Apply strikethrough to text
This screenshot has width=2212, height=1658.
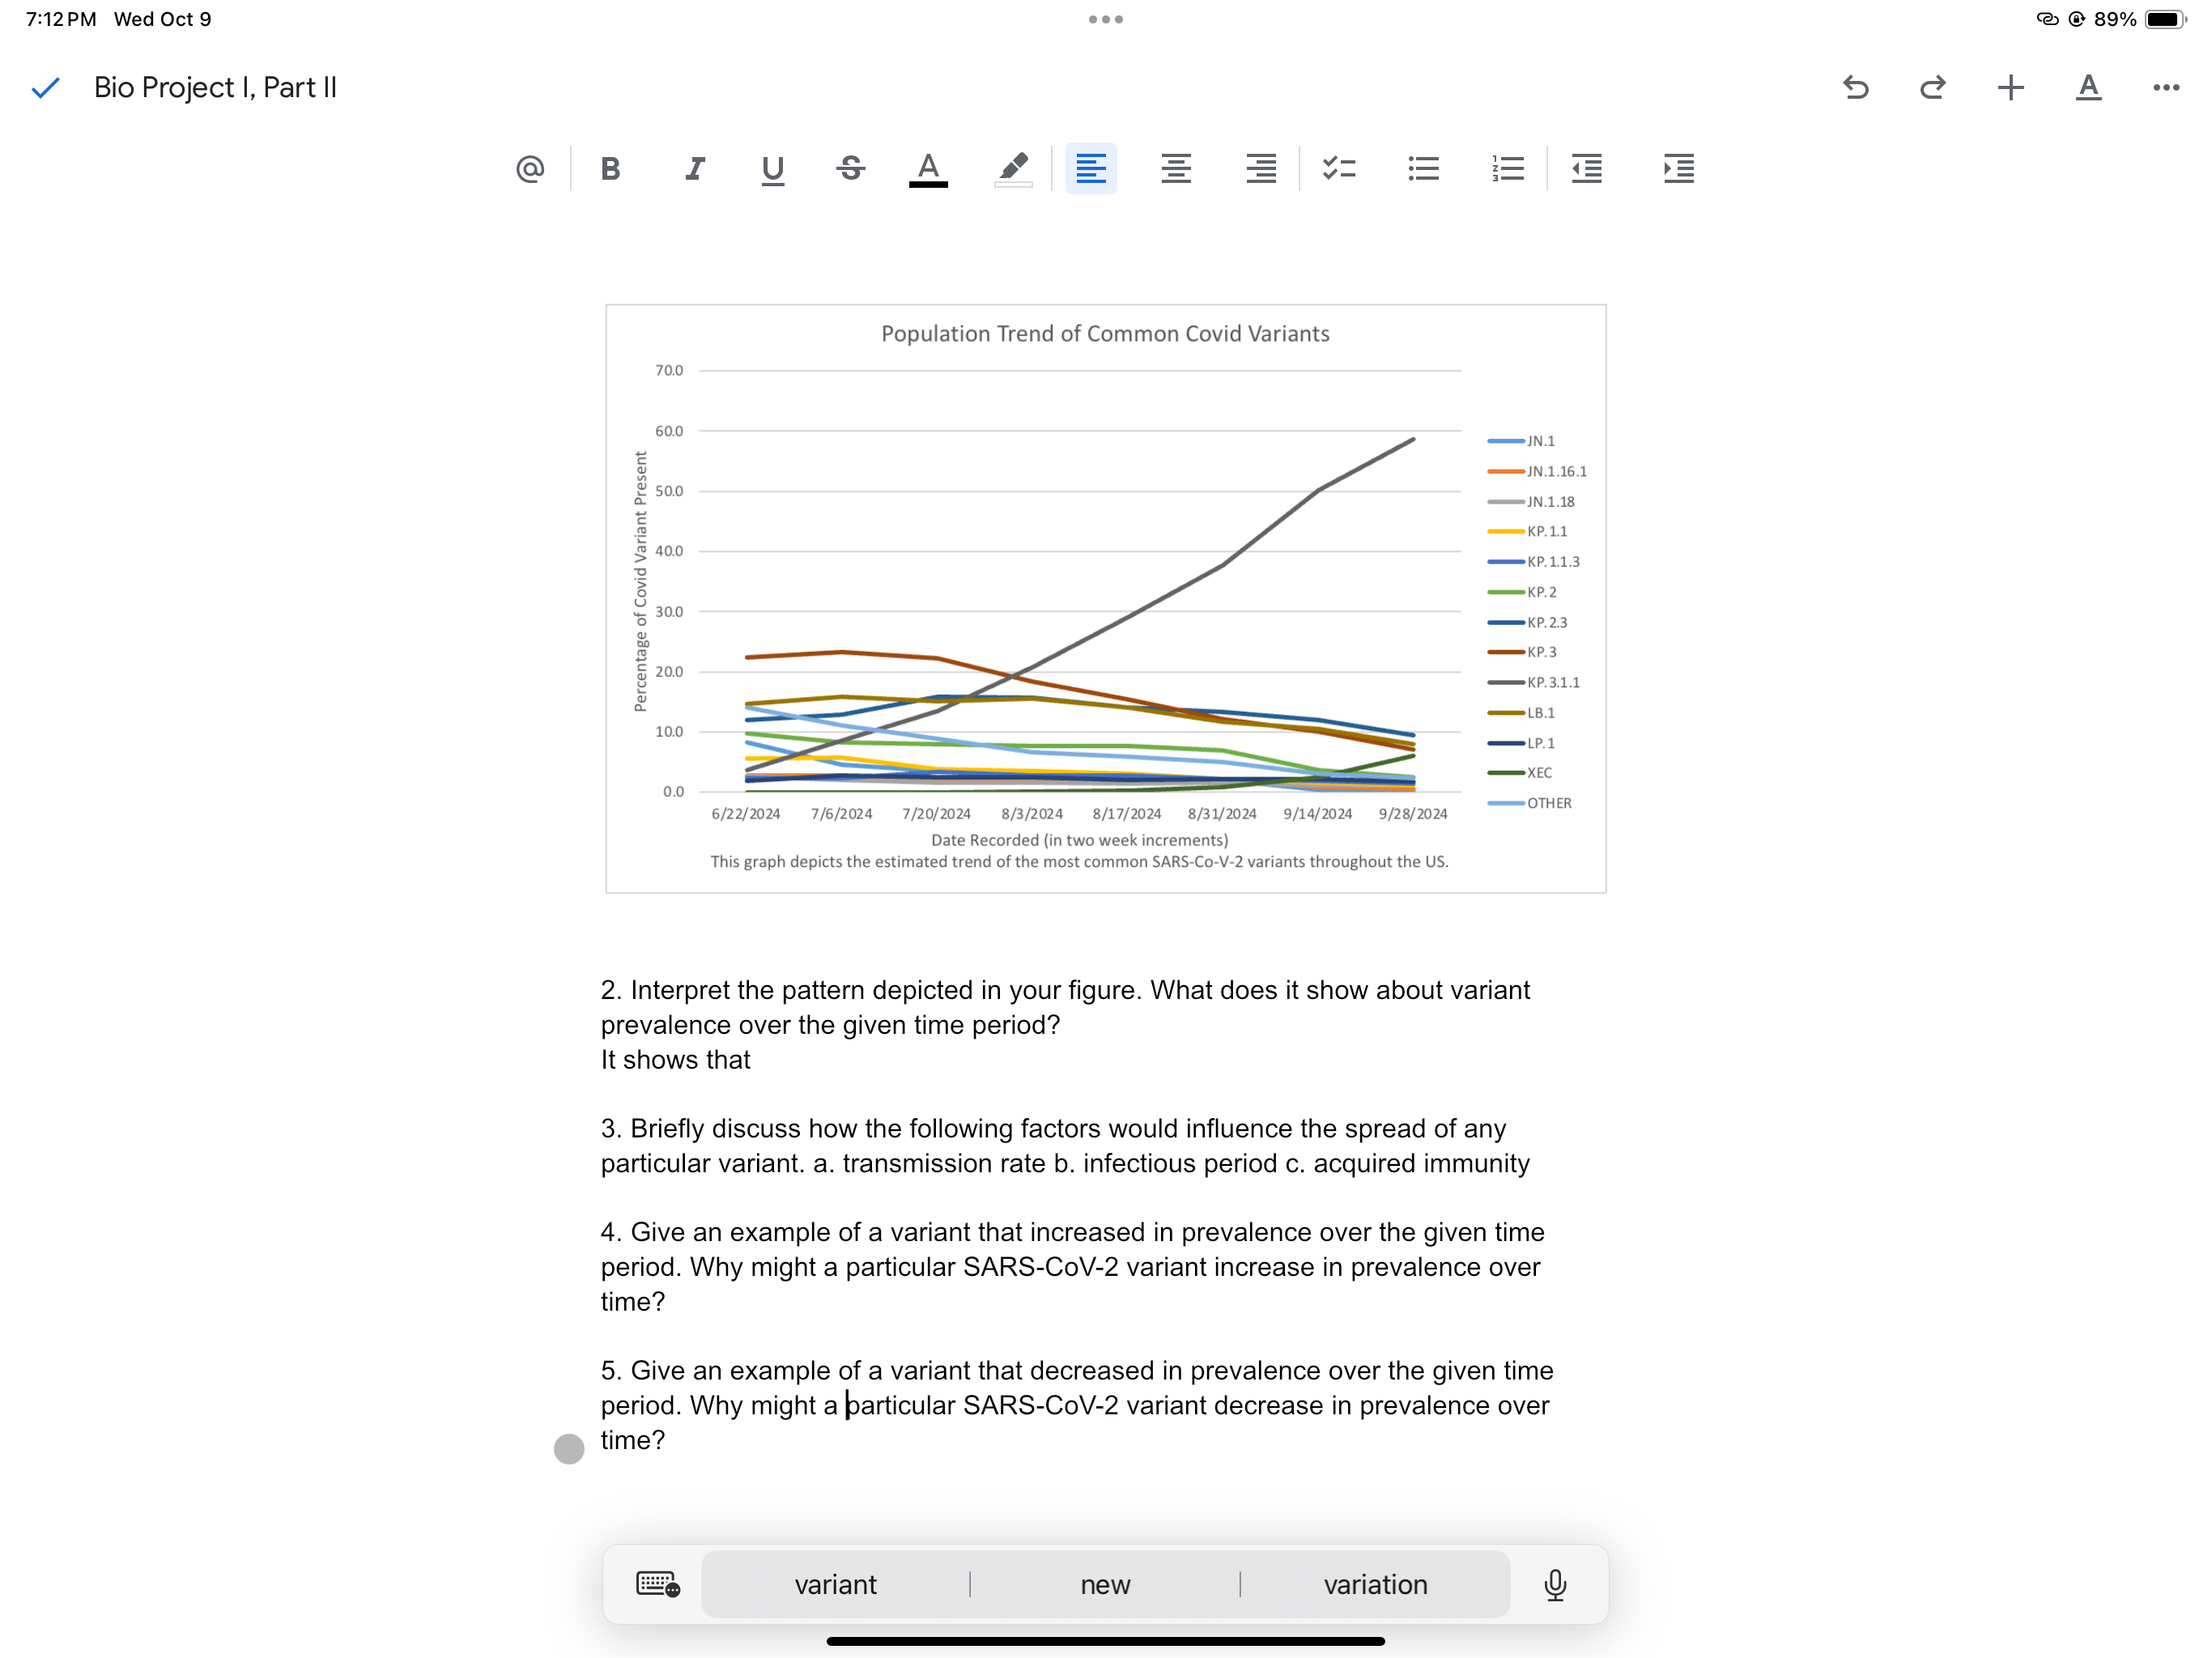click(851, 168)
